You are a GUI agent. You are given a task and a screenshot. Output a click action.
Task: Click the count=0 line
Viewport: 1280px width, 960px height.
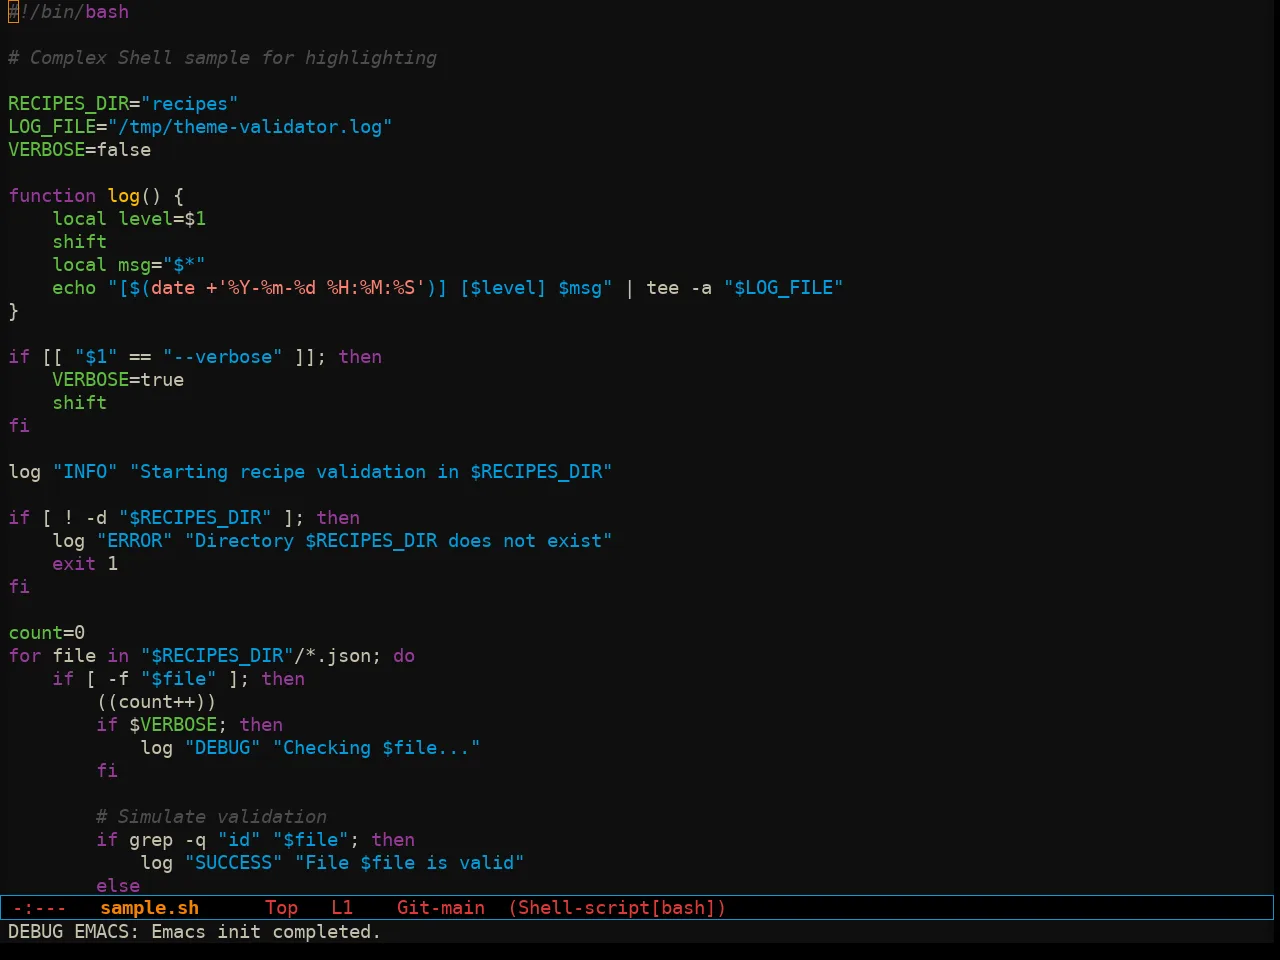pos(46,633)
